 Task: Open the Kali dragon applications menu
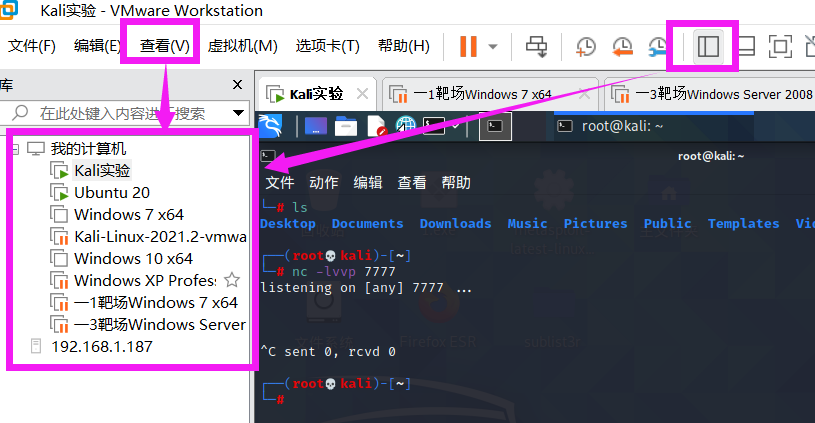point(270,126)
